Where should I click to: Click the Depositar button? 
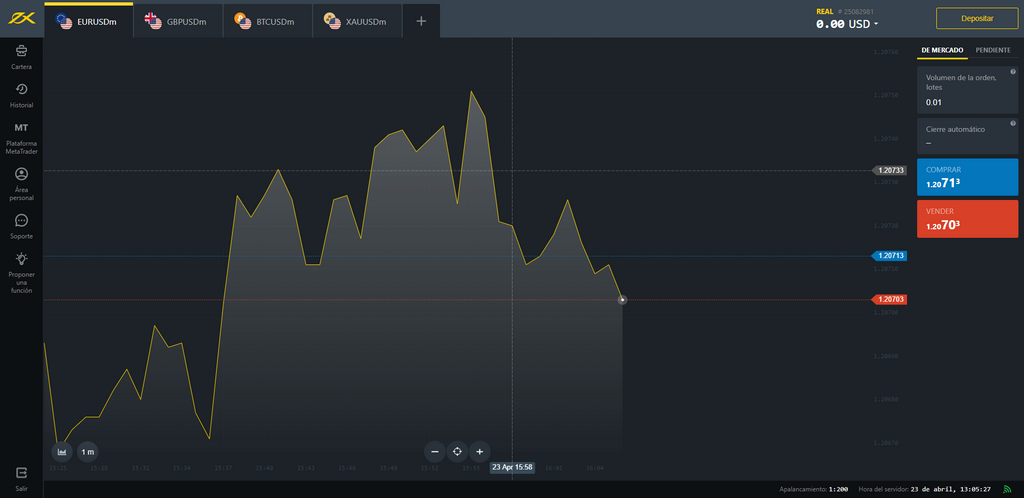pos(977,18)
